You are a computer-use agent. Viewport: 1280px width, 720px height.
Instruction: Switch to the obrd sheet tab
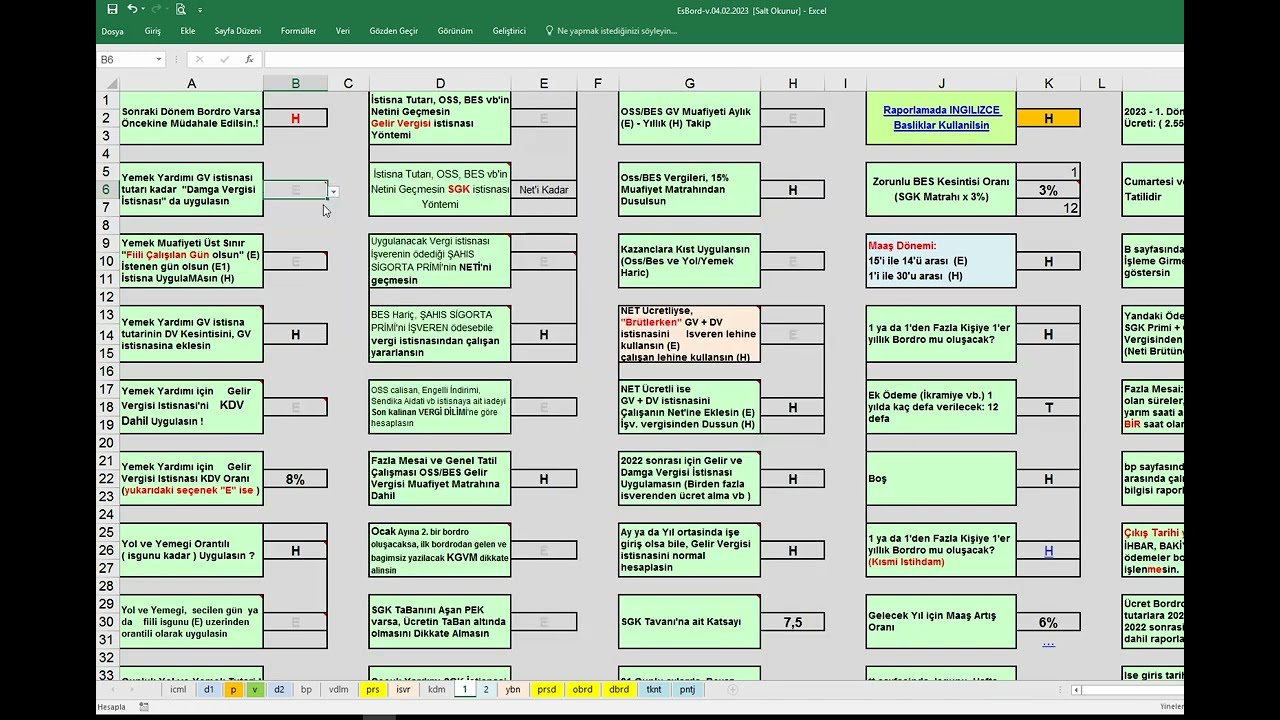pos(582,689)
